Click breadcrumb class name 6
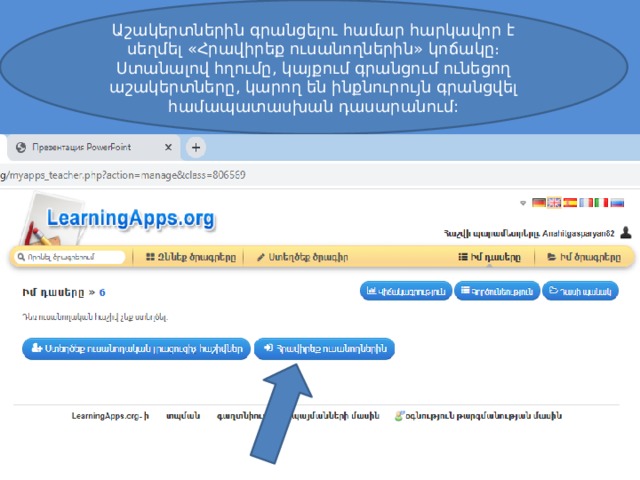The width and height of the screenshot is (640, 480). click(102, 292)
